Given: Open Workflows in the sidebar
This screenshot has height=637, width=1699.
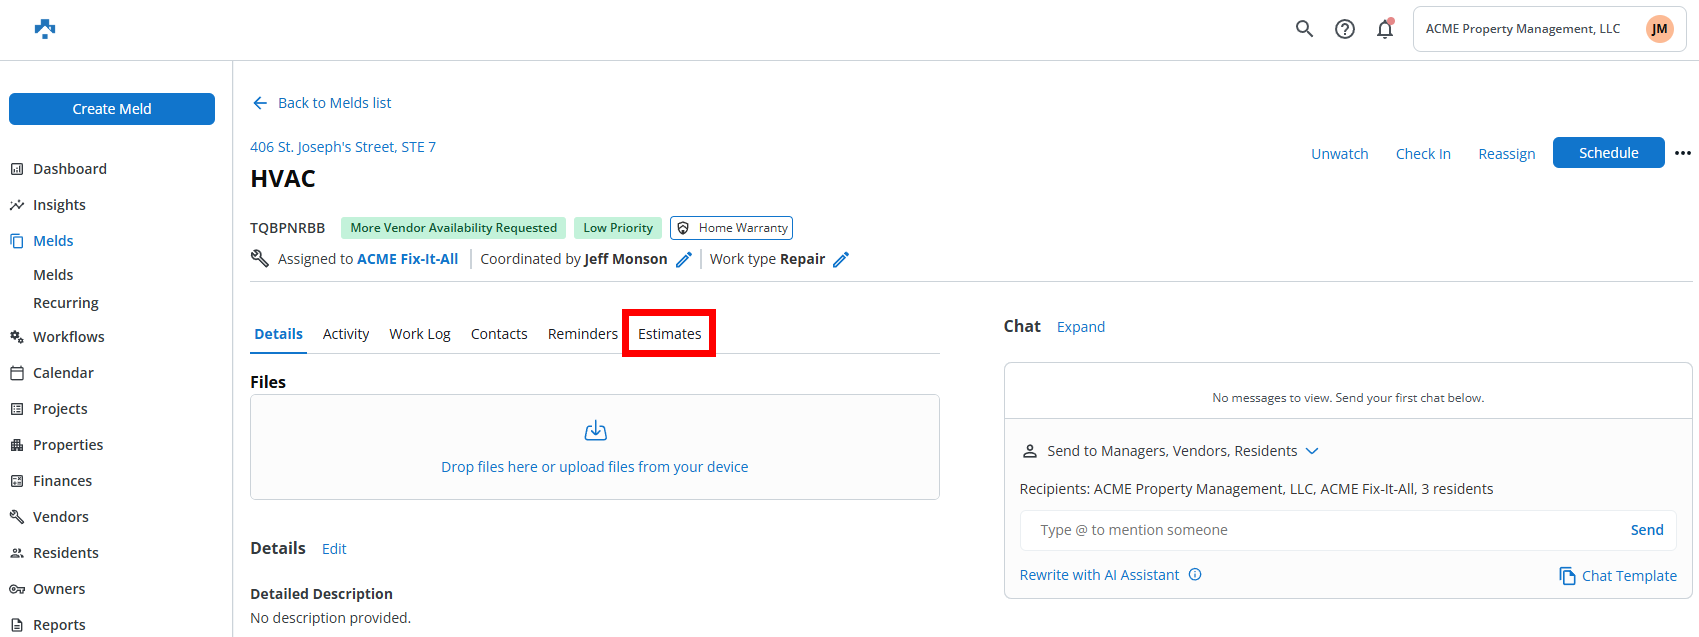Looking at the screenshot, I should tap(68, 337).
